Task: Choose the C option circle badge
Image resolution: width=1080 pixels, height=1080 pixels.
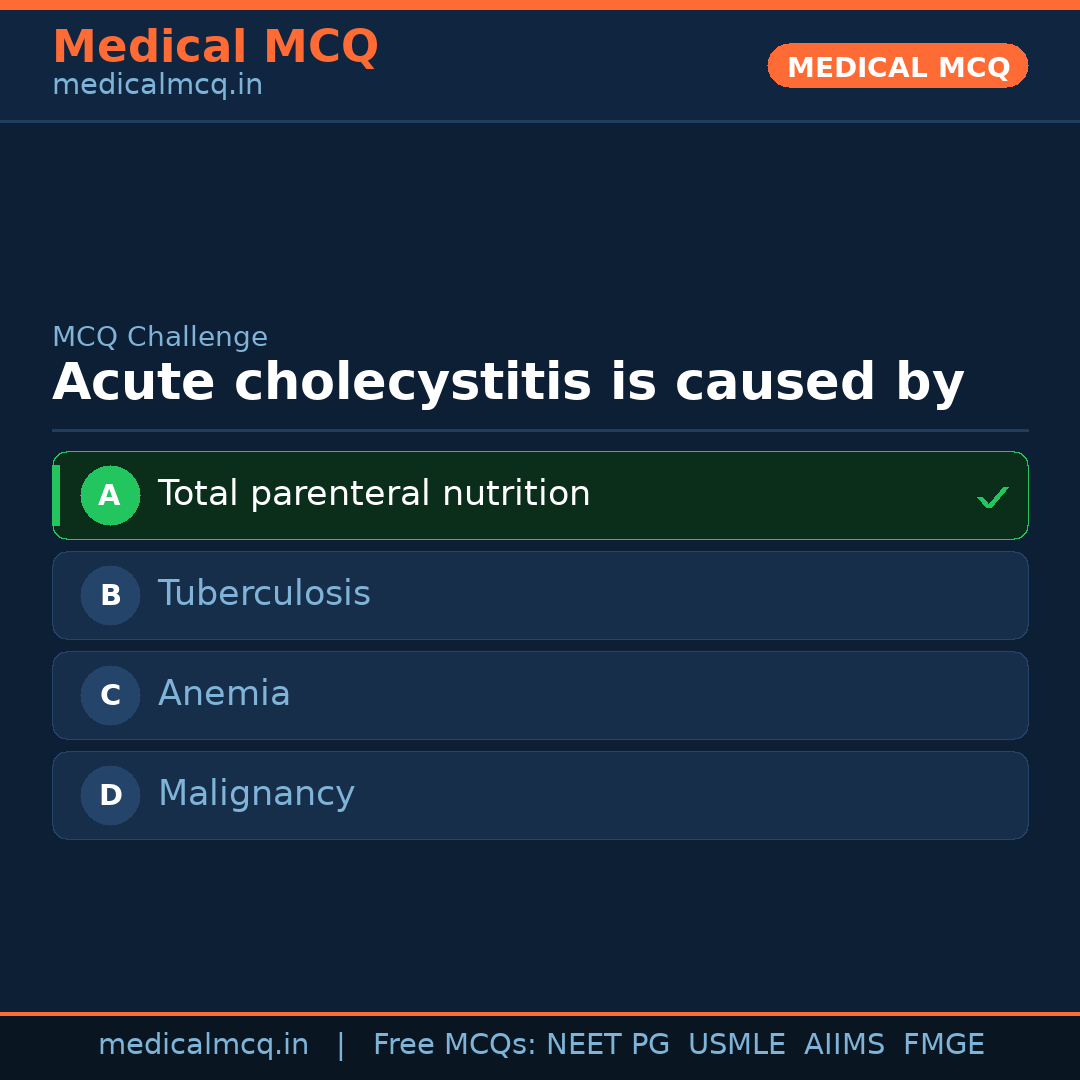Action: tap(110, 695)
